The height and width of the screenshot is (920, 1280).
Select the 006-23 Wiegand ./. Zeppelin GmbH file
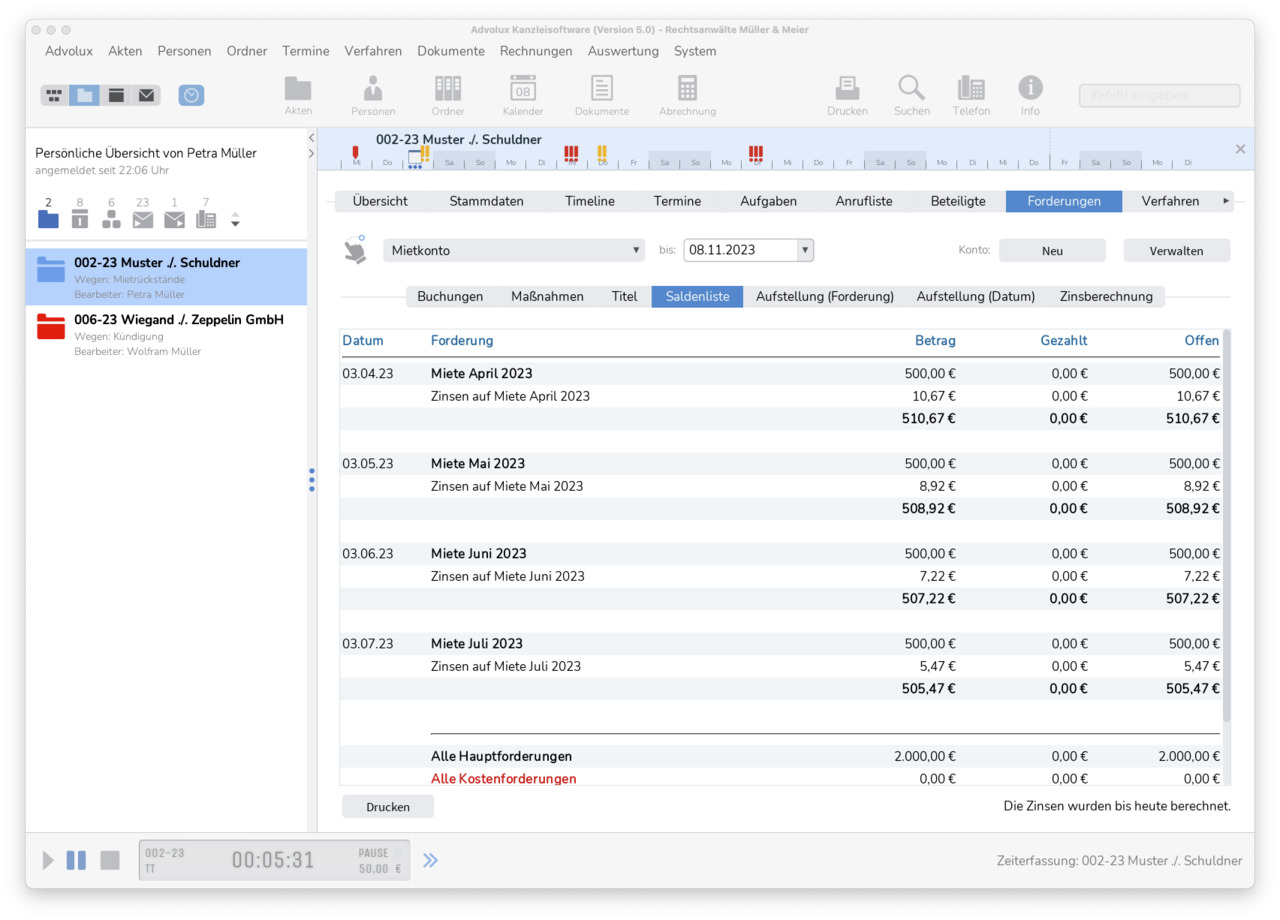click(166, 334)
